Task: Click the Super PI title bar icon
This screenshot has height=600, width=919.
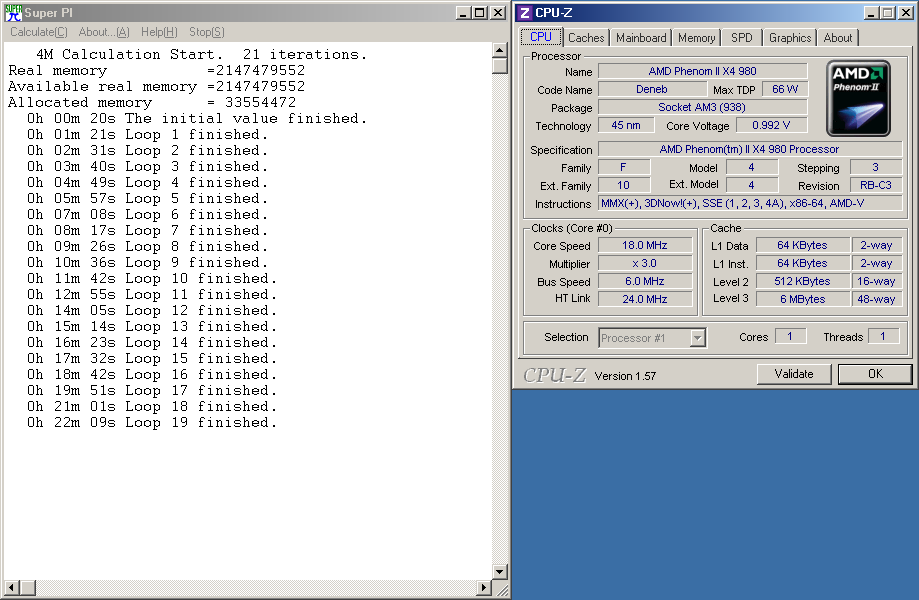Action: [13, 12]
